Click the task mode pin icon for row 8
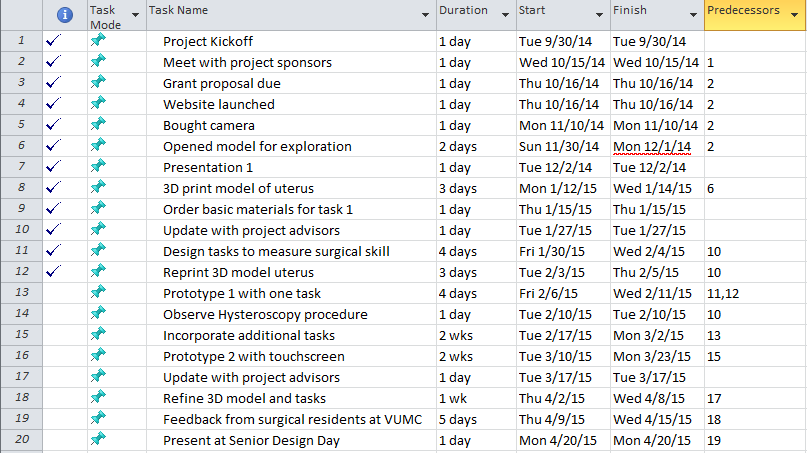The image size is (807, 453). [97, 188]
